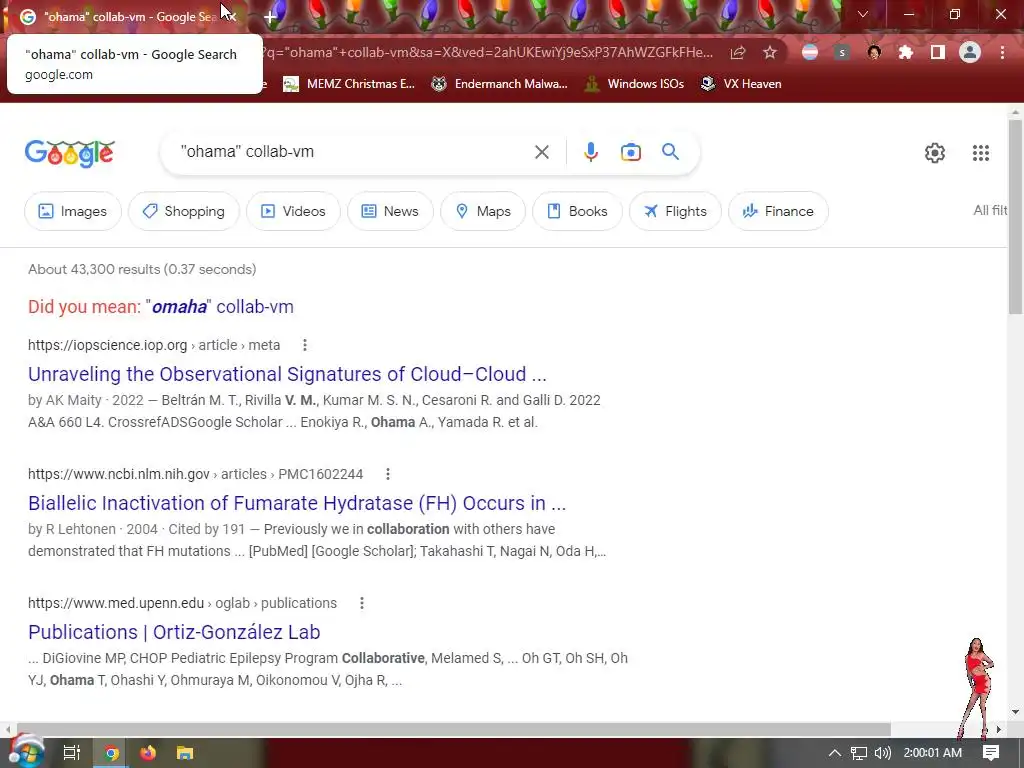This screenshot has width=1024, height=768.
Task: Click the Google holiday logo
Action: point(70,153)
